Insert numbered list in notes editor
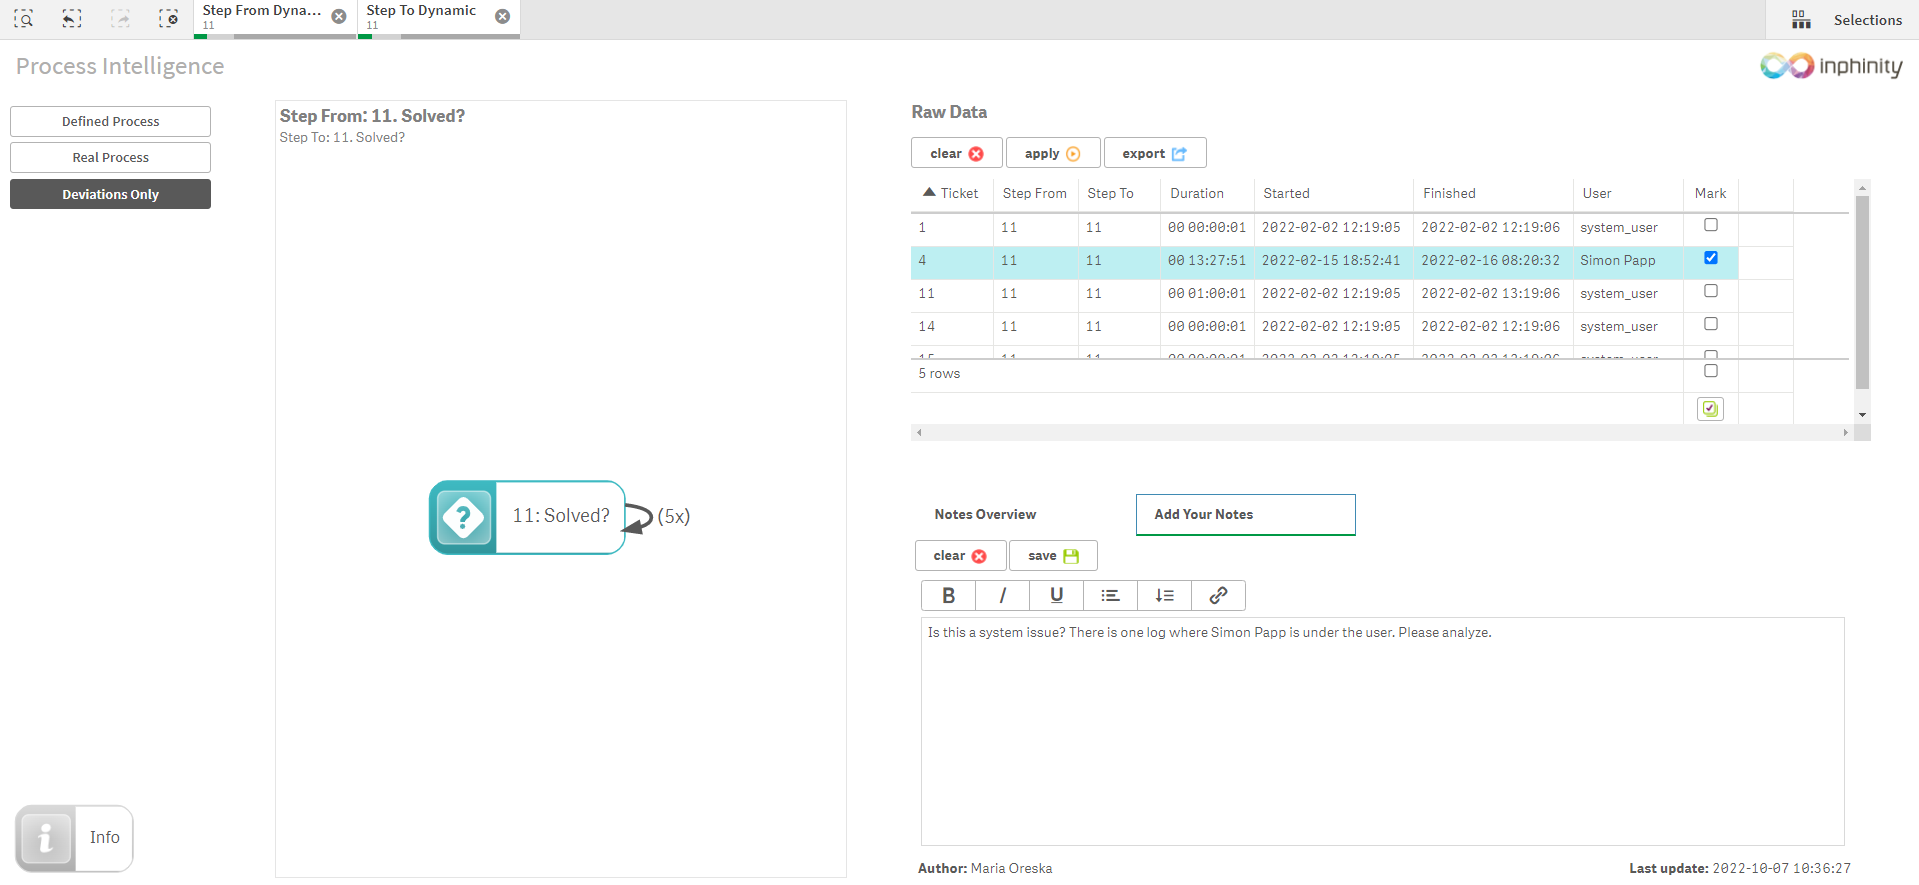The height and width of the screenshot is (885, 1919). click(1164, 596)
